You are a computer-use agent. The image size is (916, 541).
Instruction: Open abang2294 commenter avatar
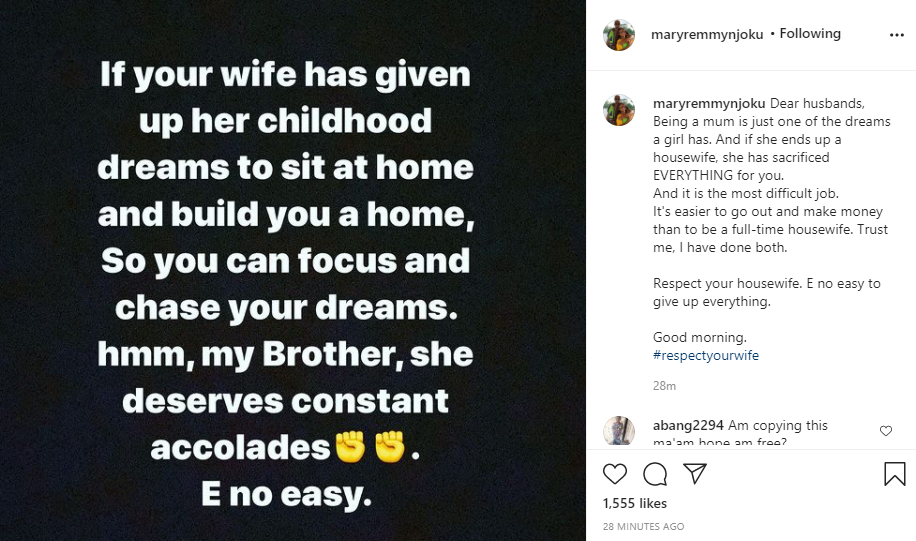click(x=620, y=431)
